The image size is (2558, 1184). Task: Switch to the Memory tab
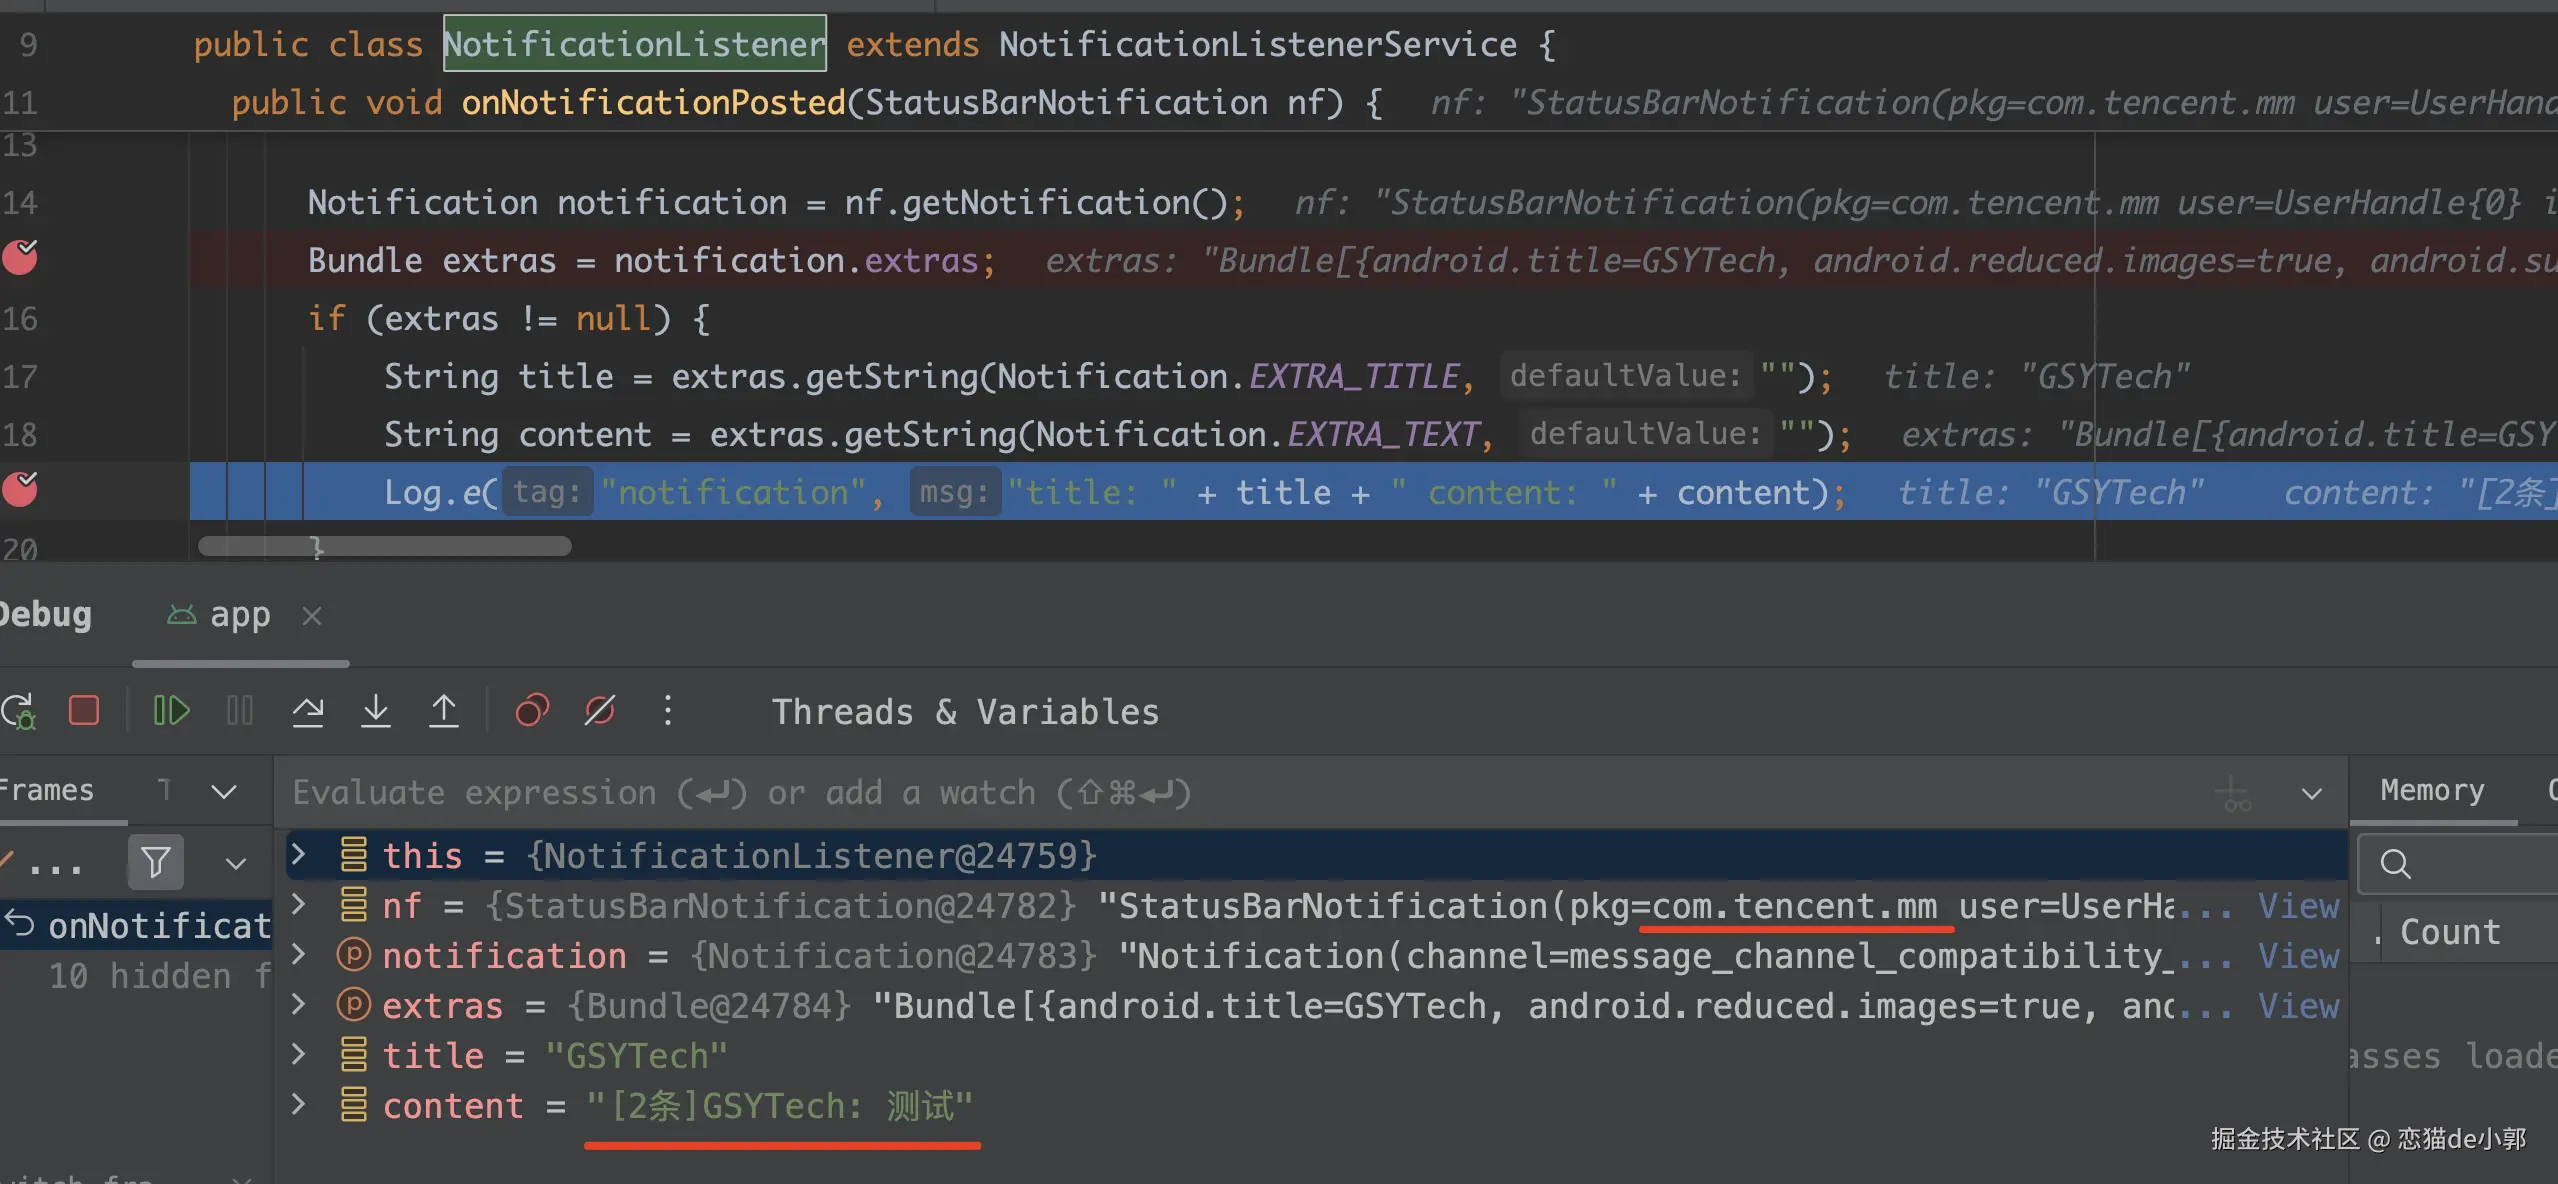coord(2432,791)
